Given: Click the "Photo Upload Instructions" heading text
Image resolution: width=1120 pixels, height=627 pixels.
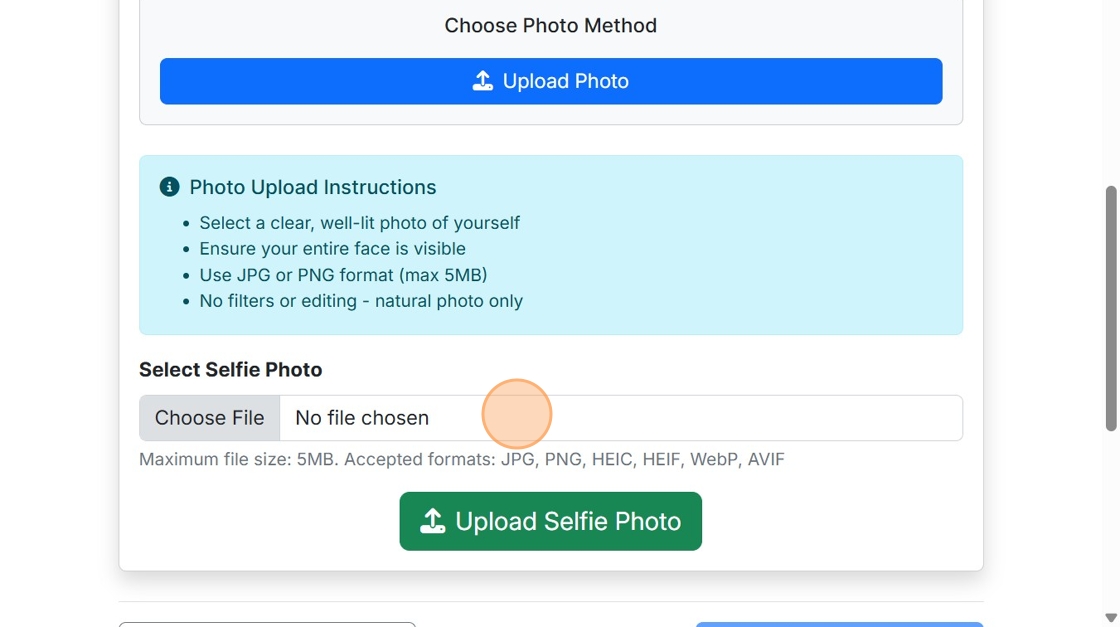Looking at the screenshot, I should click(313, 187).
